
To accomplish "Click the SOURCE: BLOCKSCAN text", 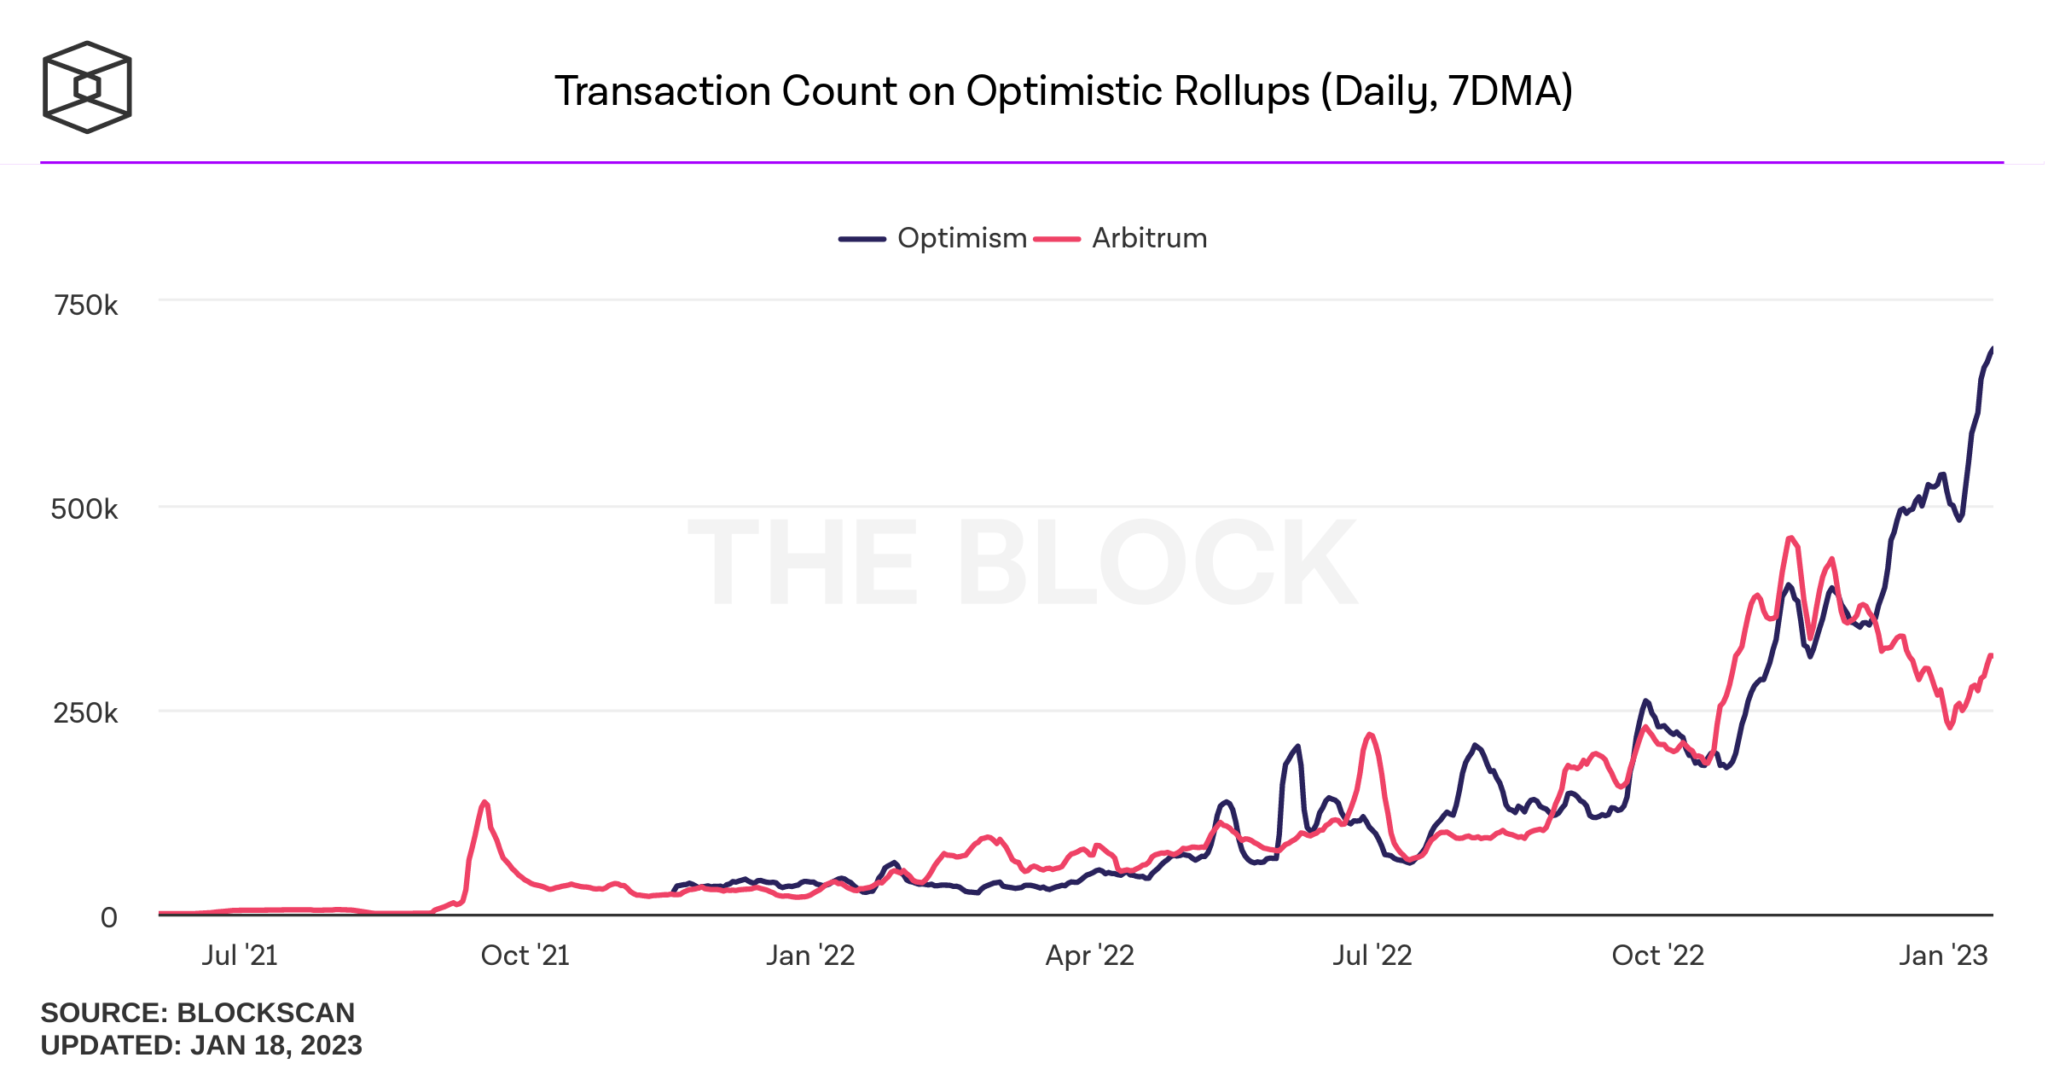I will 197,1012.
